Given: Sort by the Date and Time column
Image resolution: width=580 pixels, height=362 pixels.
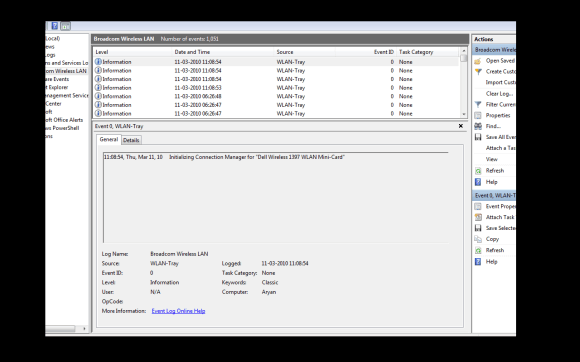Looking at the screenshot, I should (x=223, y=52).
